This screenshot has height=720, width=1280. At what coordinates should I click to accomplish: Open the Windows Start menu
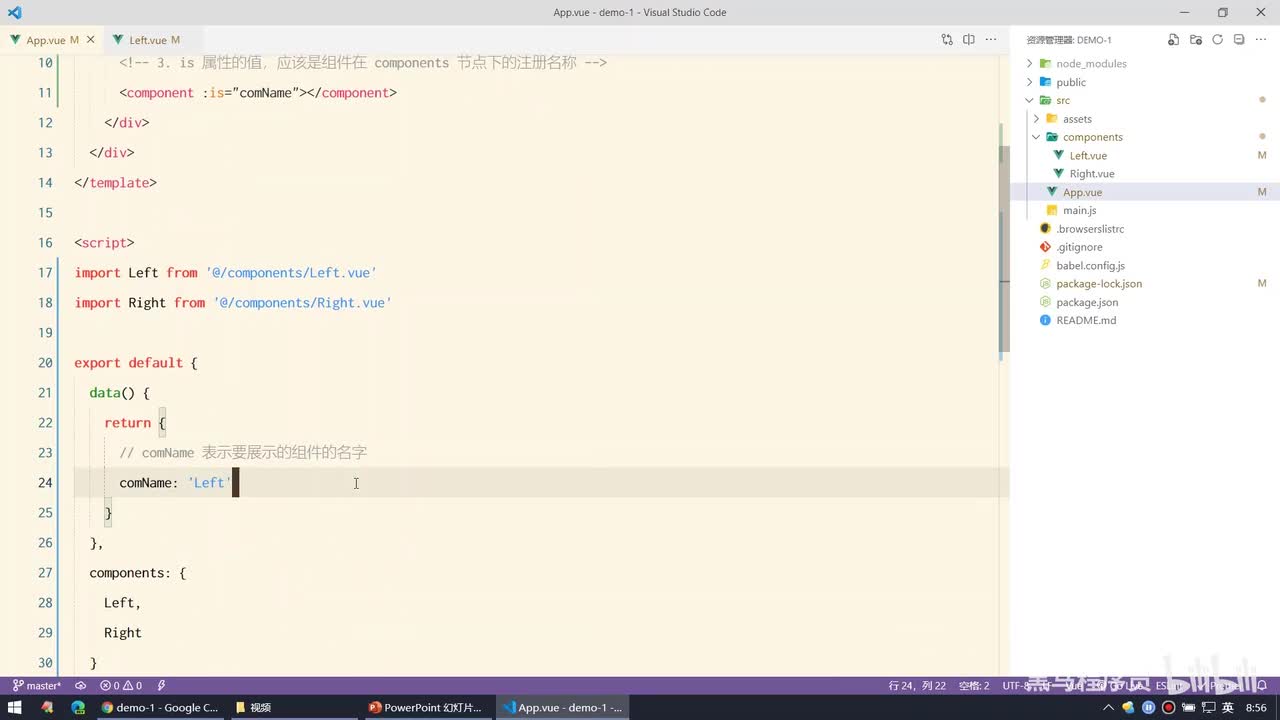click(x=15, y=707)
